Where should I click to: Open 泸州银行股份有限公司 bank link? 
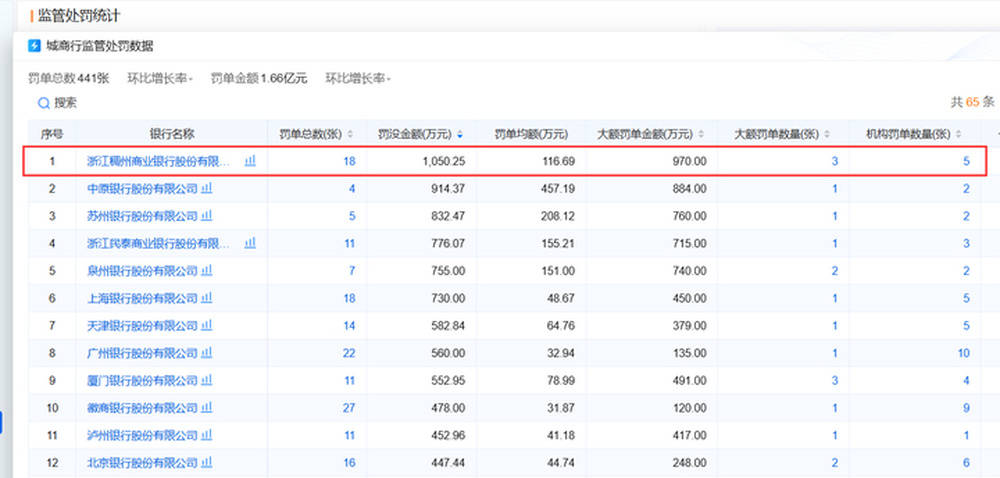click(142, 435)
